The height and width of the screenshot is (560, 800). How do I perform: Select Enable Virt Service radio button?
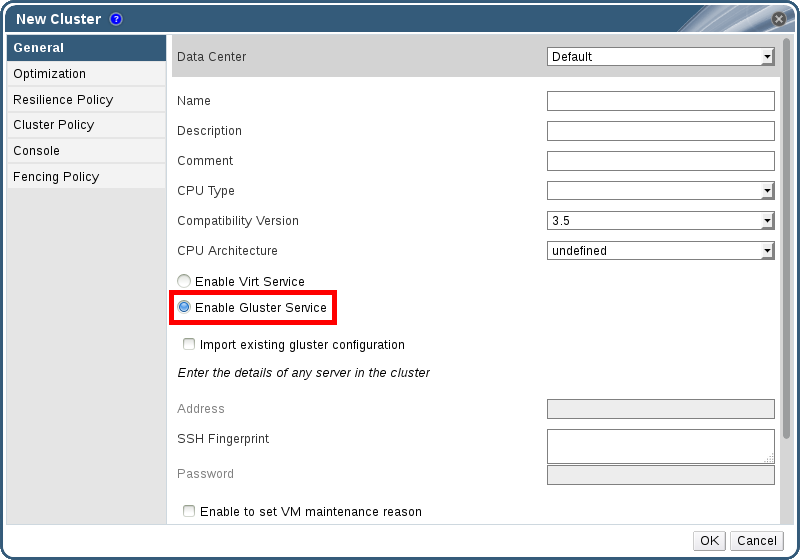(184, 282)
